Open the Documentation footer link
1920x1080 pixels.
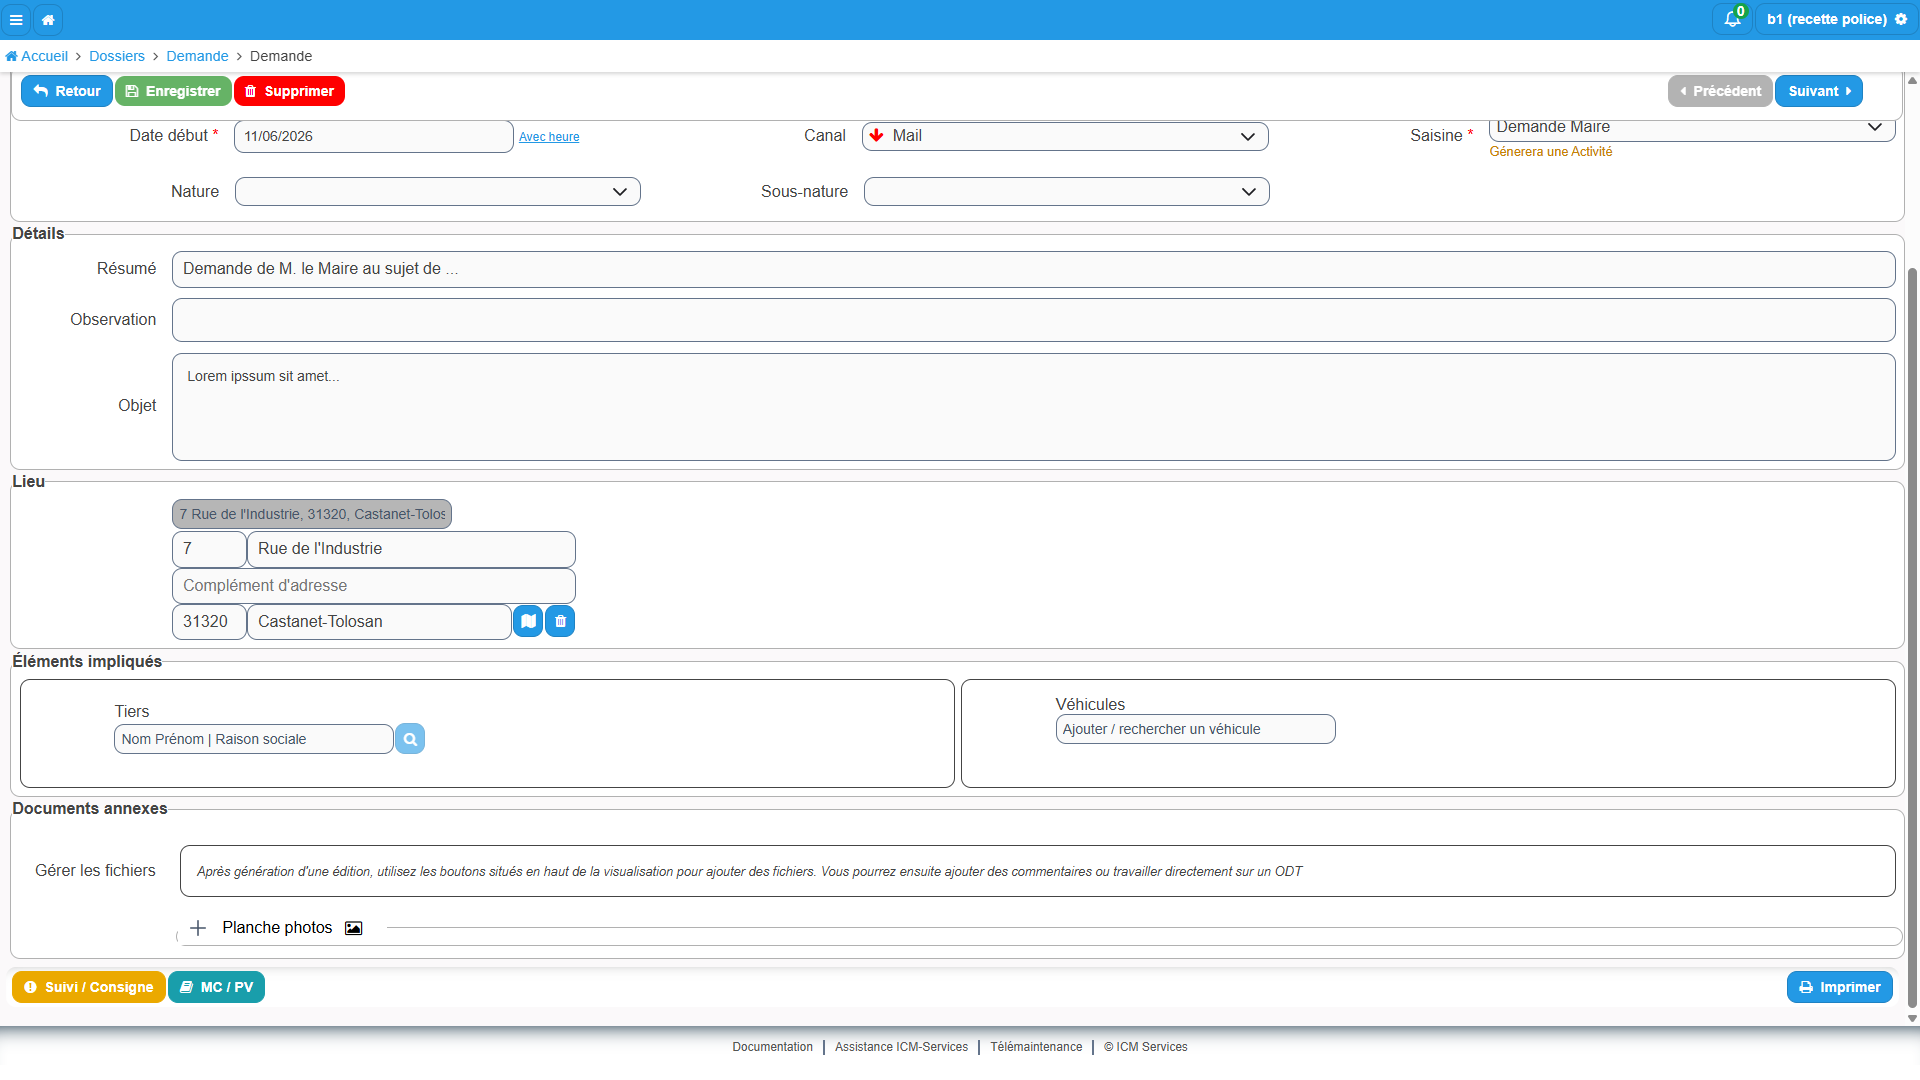772,1047
